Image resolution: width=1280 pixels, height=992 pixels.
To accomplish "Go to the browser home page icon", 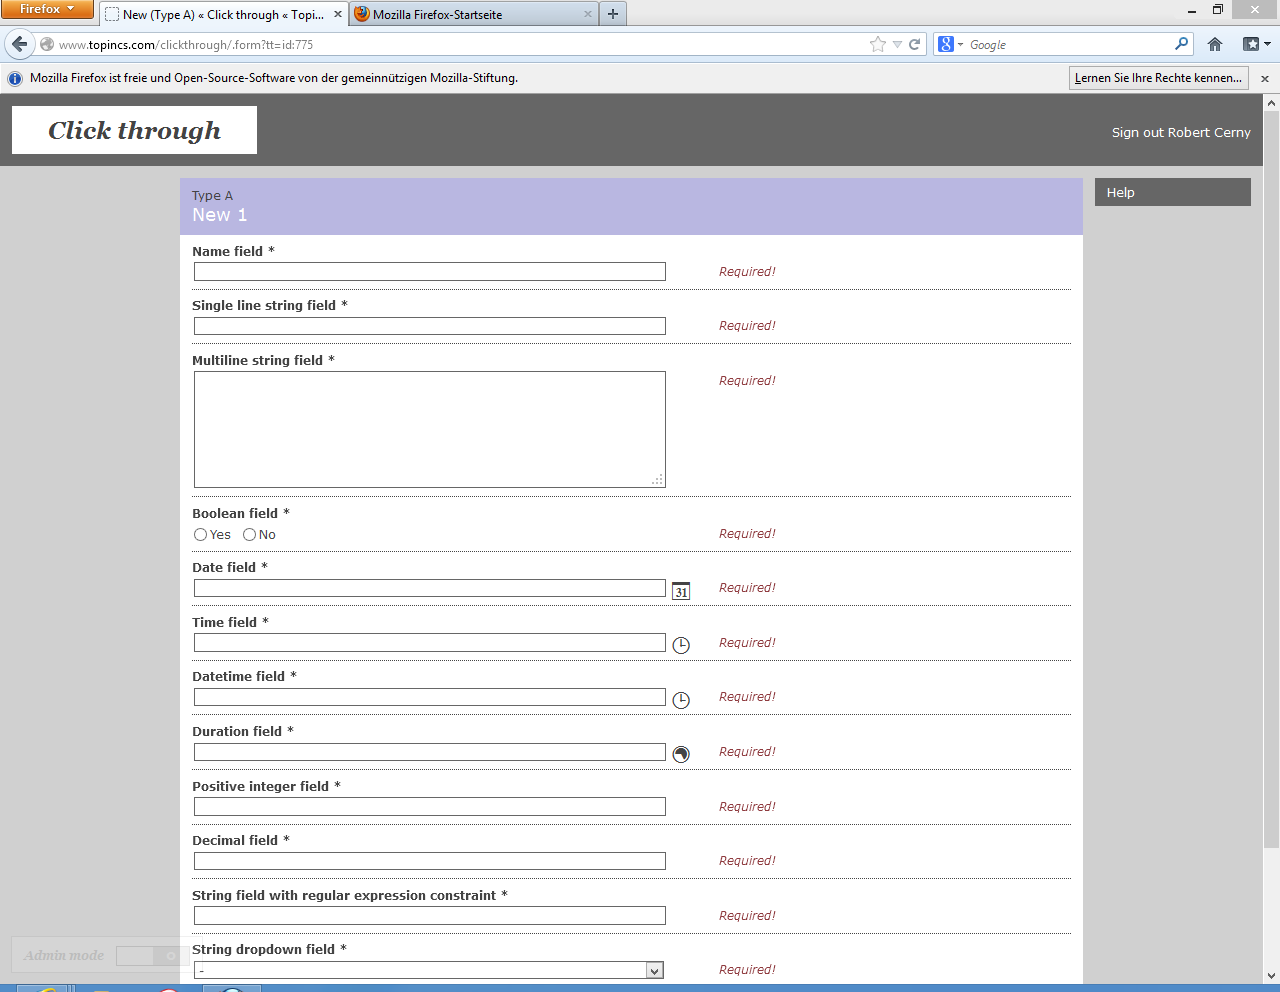I will coord(1215,44).
